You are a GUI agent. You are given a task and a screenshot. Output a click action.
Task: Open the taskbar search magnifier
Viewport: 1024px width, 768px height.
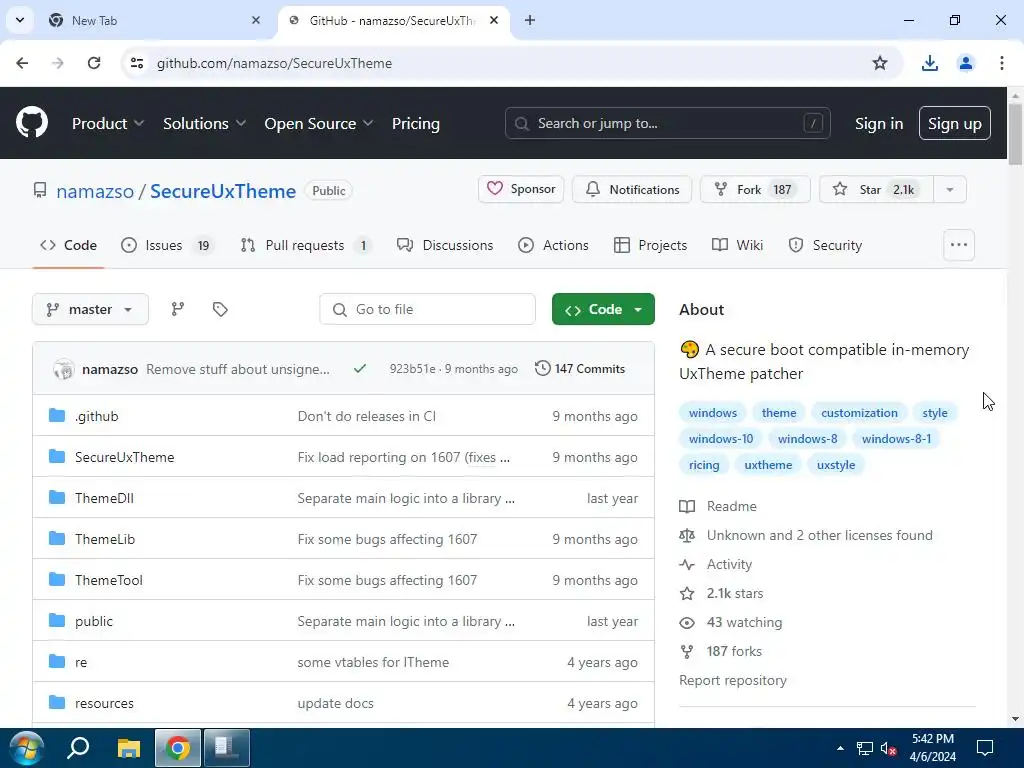click(78, 748)
